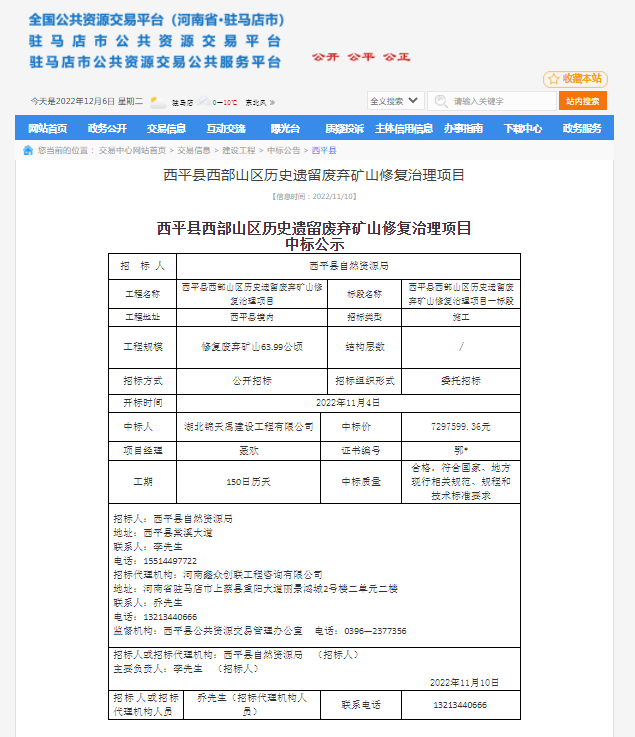Open the 下载中心 nav item
The height and width of the screenshot is (737, 635).
pyautogui.click(x=522, y=128)
